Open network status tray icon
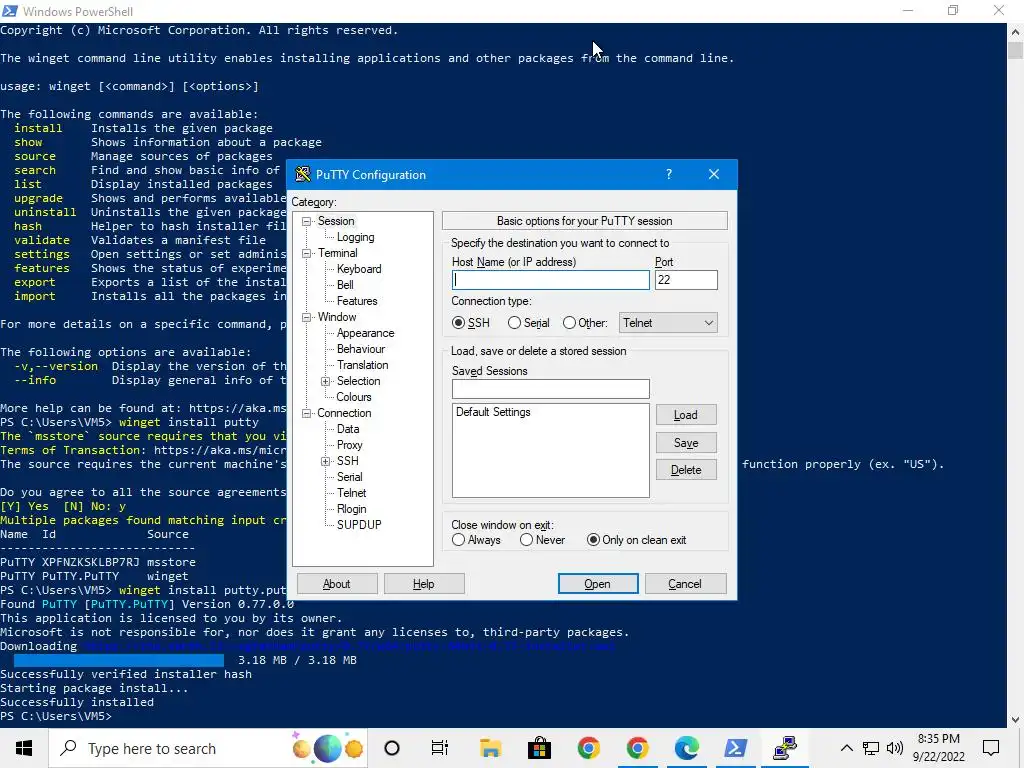Image resolution: width=1024 pixels, height=768 pixels. pos(871,748)
